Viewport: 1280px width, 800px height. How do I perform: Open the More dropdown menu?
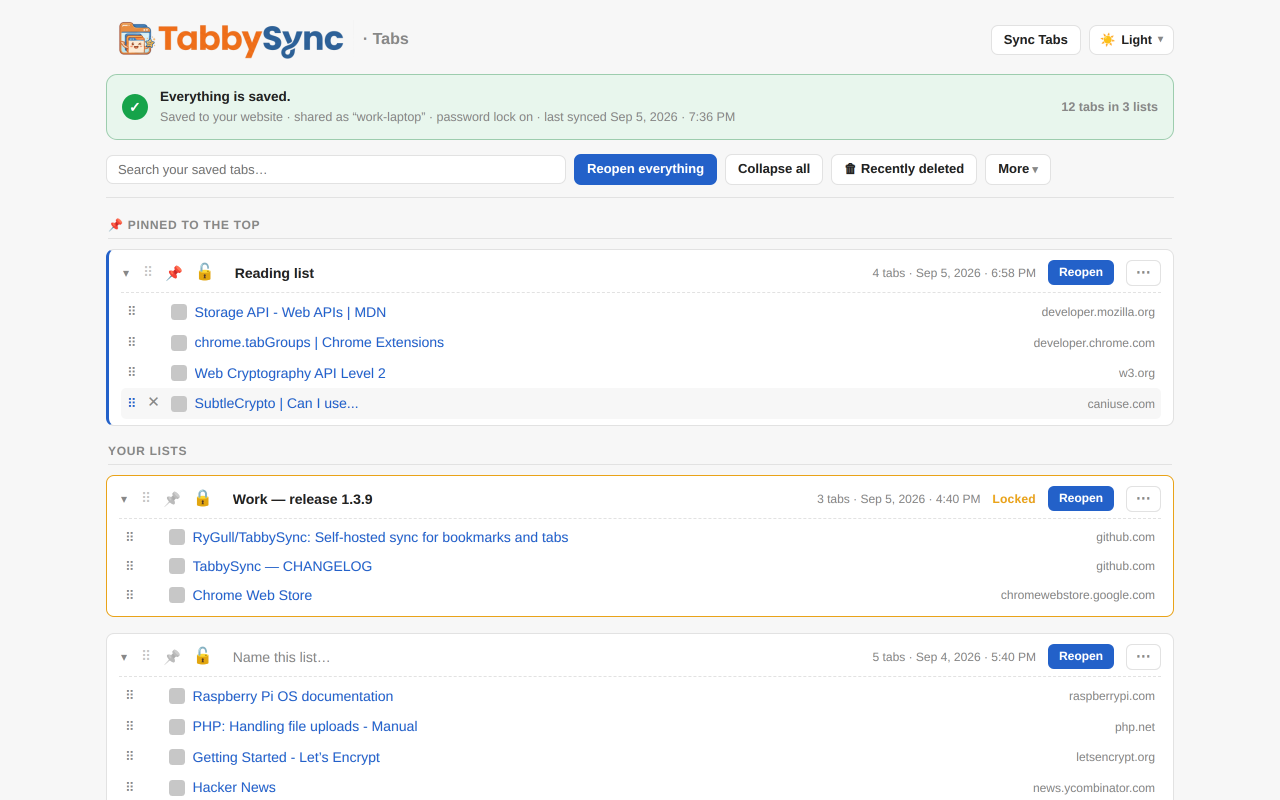click(1018, 169)
